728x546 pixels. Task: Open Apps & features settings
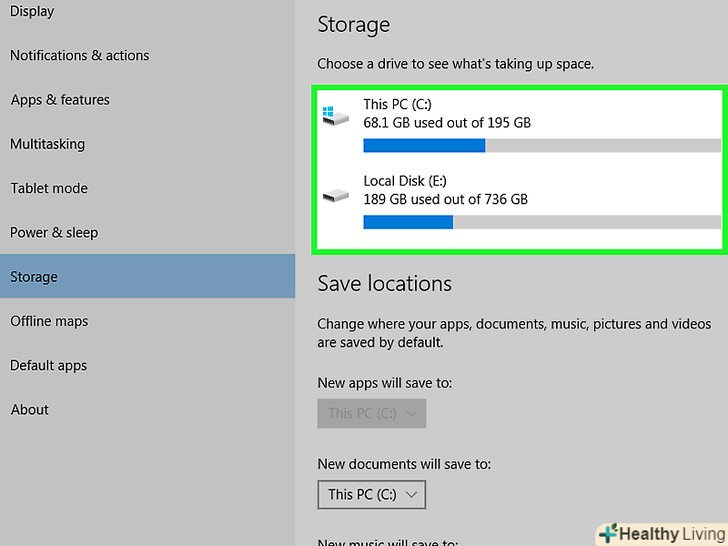click(x=60, y=100)
